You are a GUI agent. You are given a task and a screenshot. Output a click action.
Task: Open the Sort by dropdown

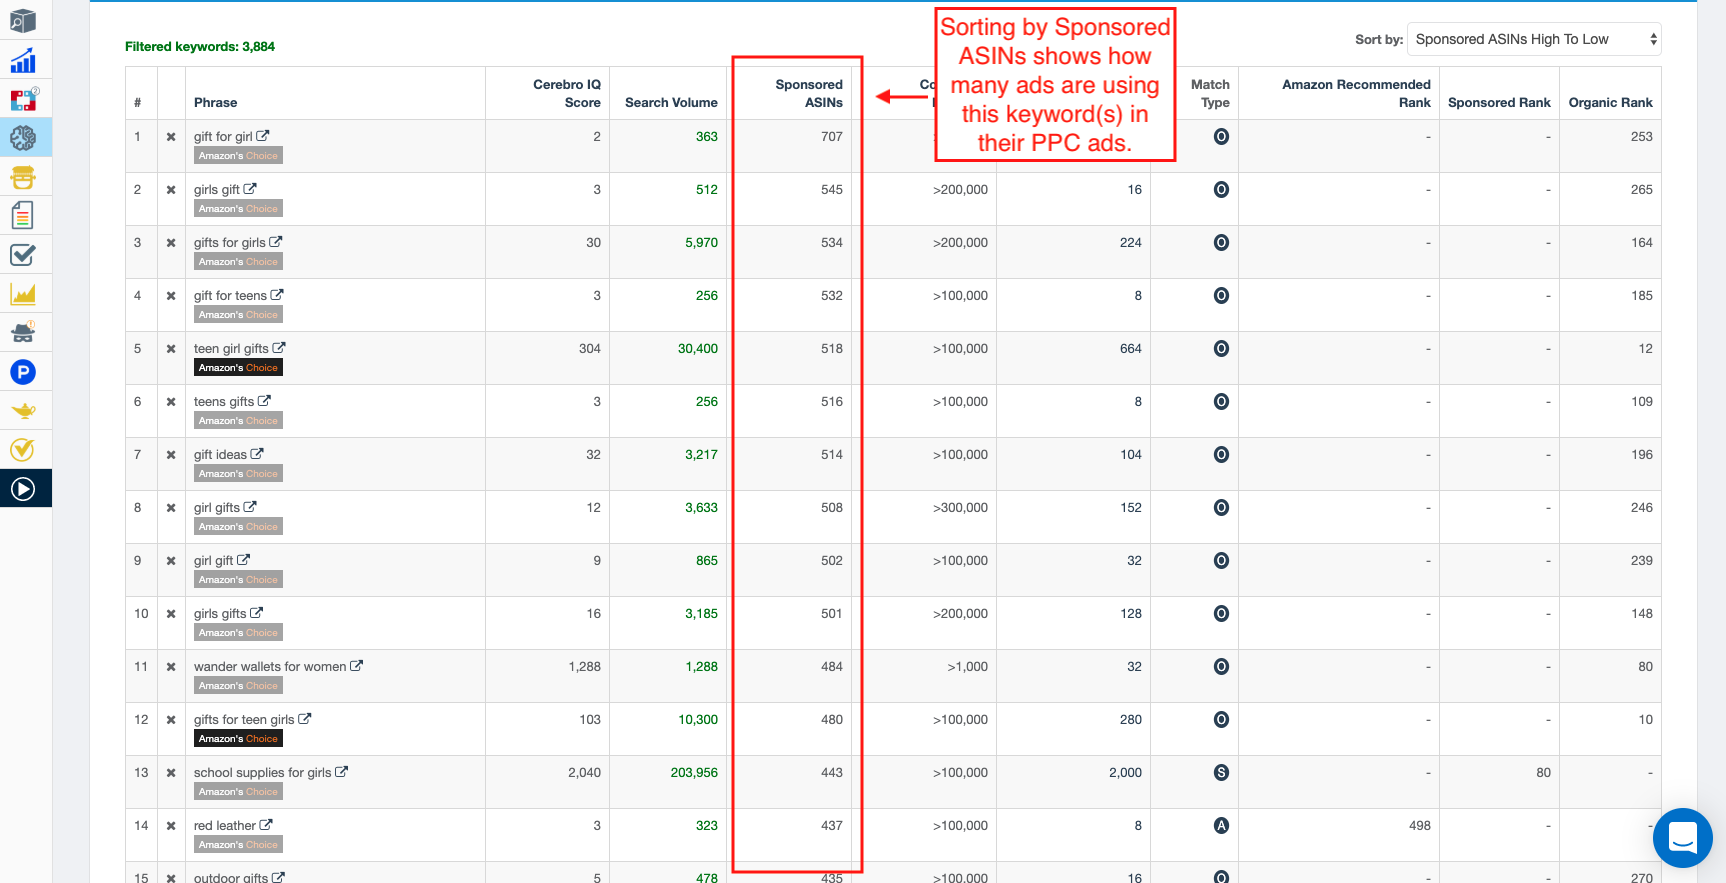coord(1533,39)
